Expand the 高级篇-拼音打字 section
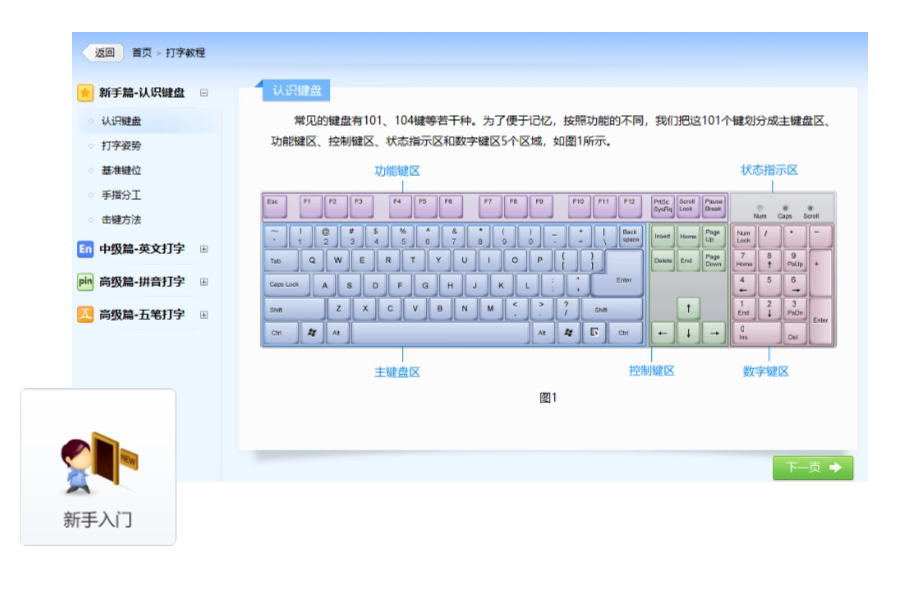 pos(204,282)
